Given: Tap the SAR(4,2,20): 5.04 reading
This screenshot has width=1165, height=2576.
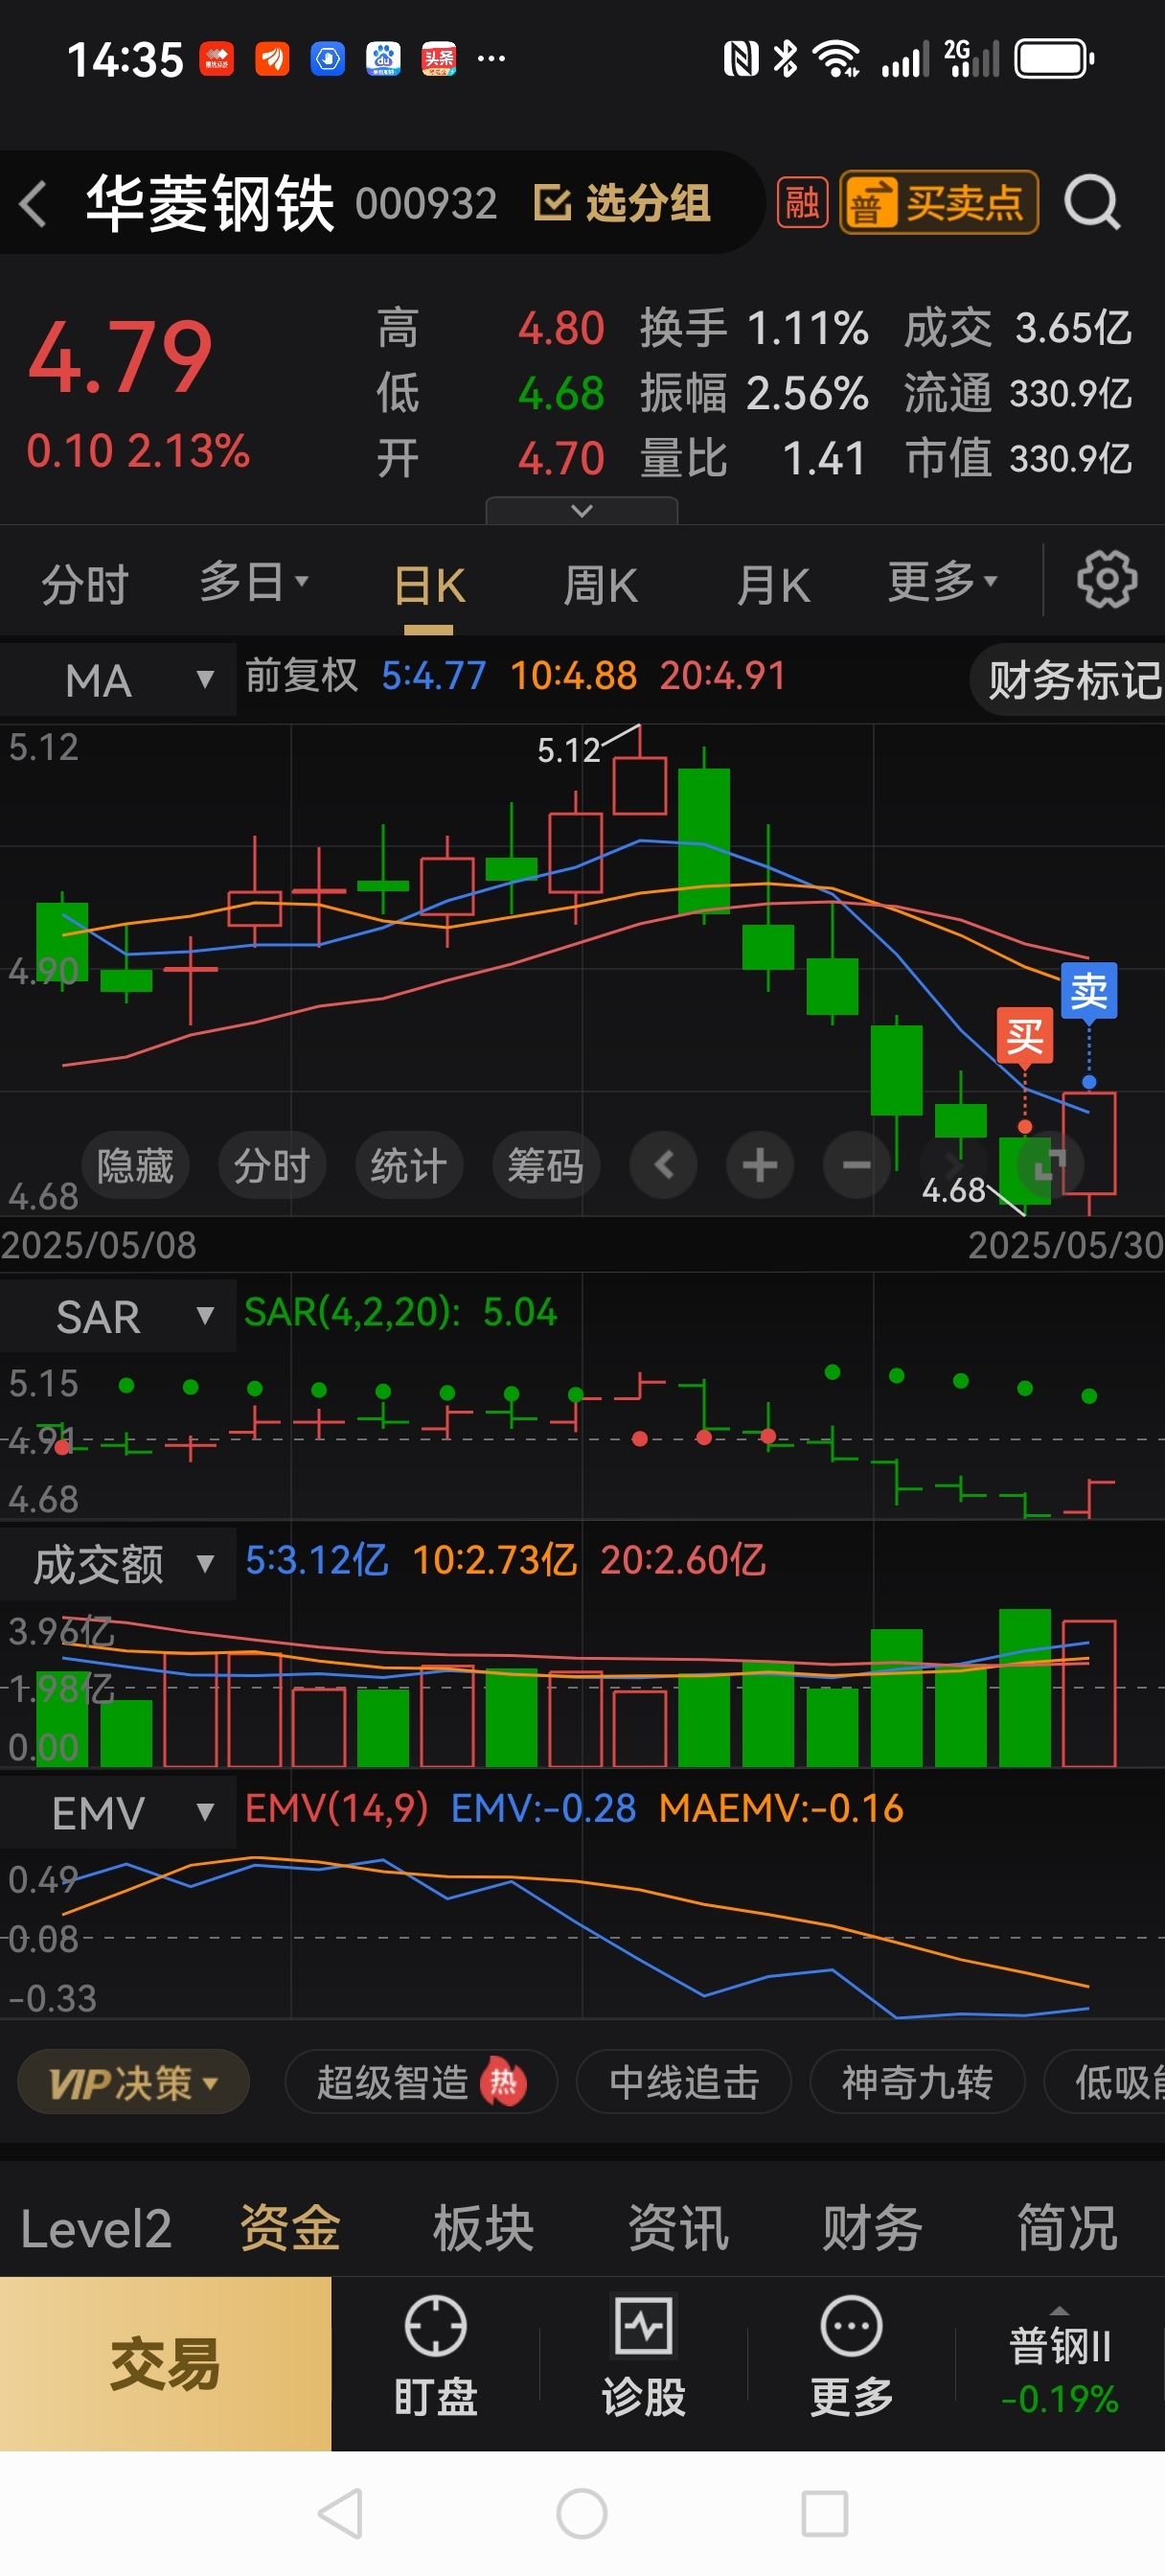Looking at the screenshot, I should 400,1311.
